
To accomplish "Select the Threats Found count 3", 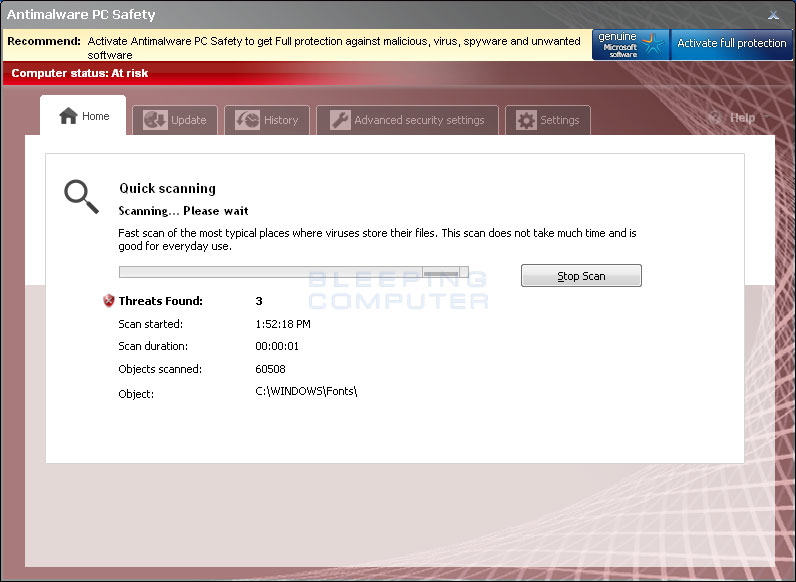I will coord(259,301).
